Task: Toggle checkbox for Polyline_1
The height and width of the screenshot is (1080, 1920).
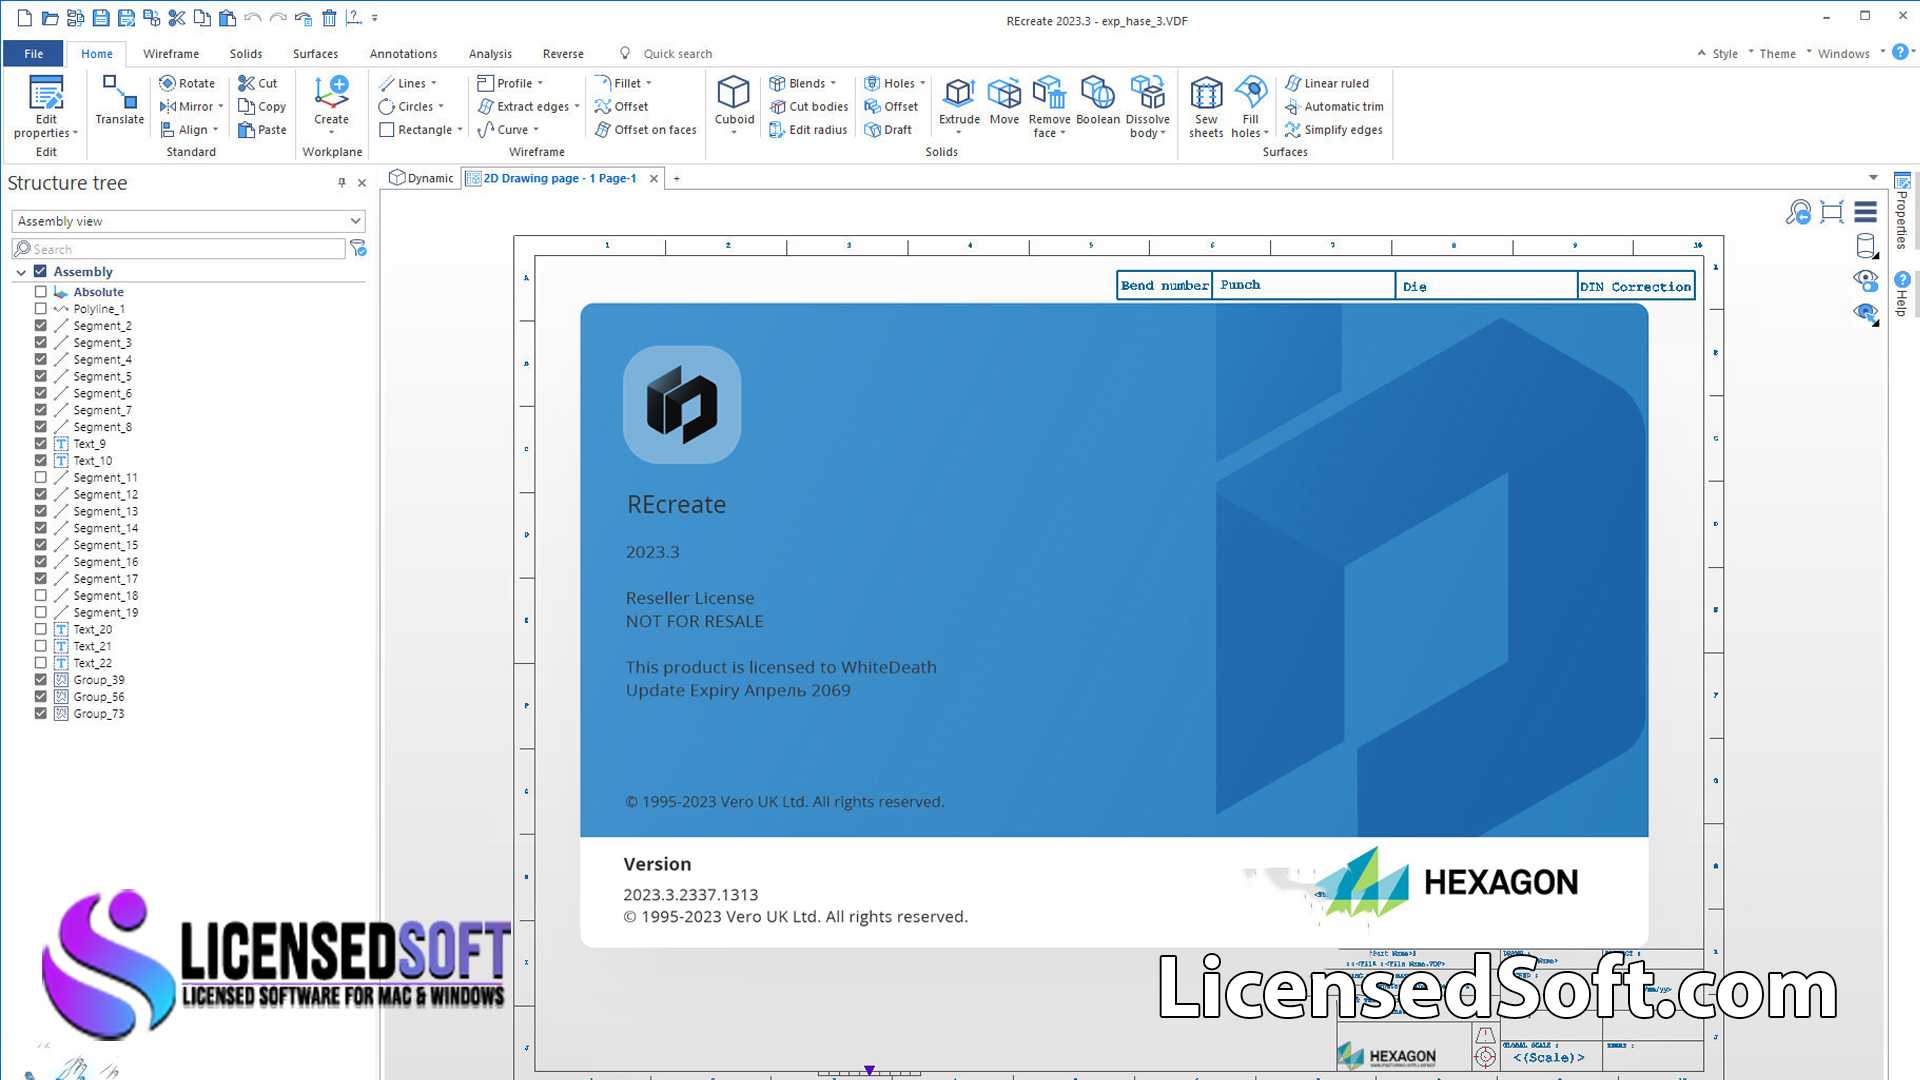Action: tap(41, 307)
